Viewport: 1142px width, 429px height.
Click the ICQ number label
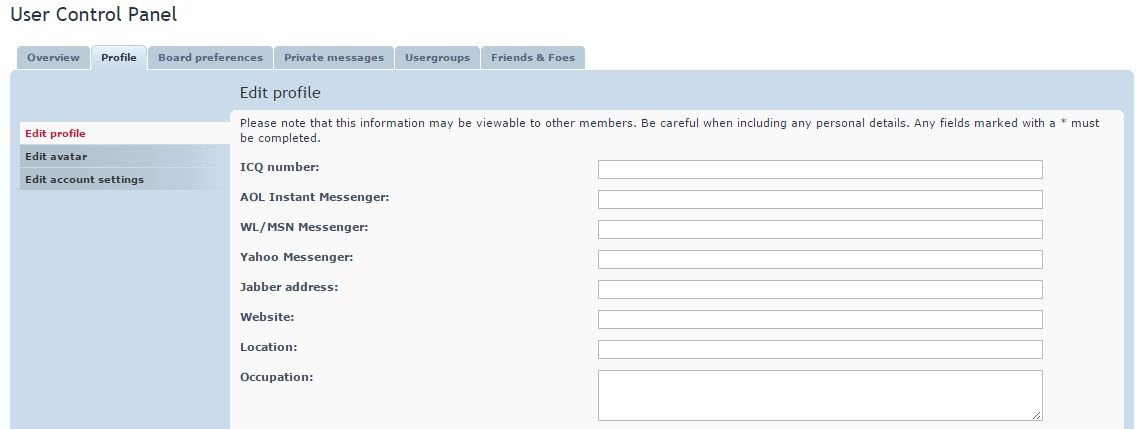coord(280,168)
